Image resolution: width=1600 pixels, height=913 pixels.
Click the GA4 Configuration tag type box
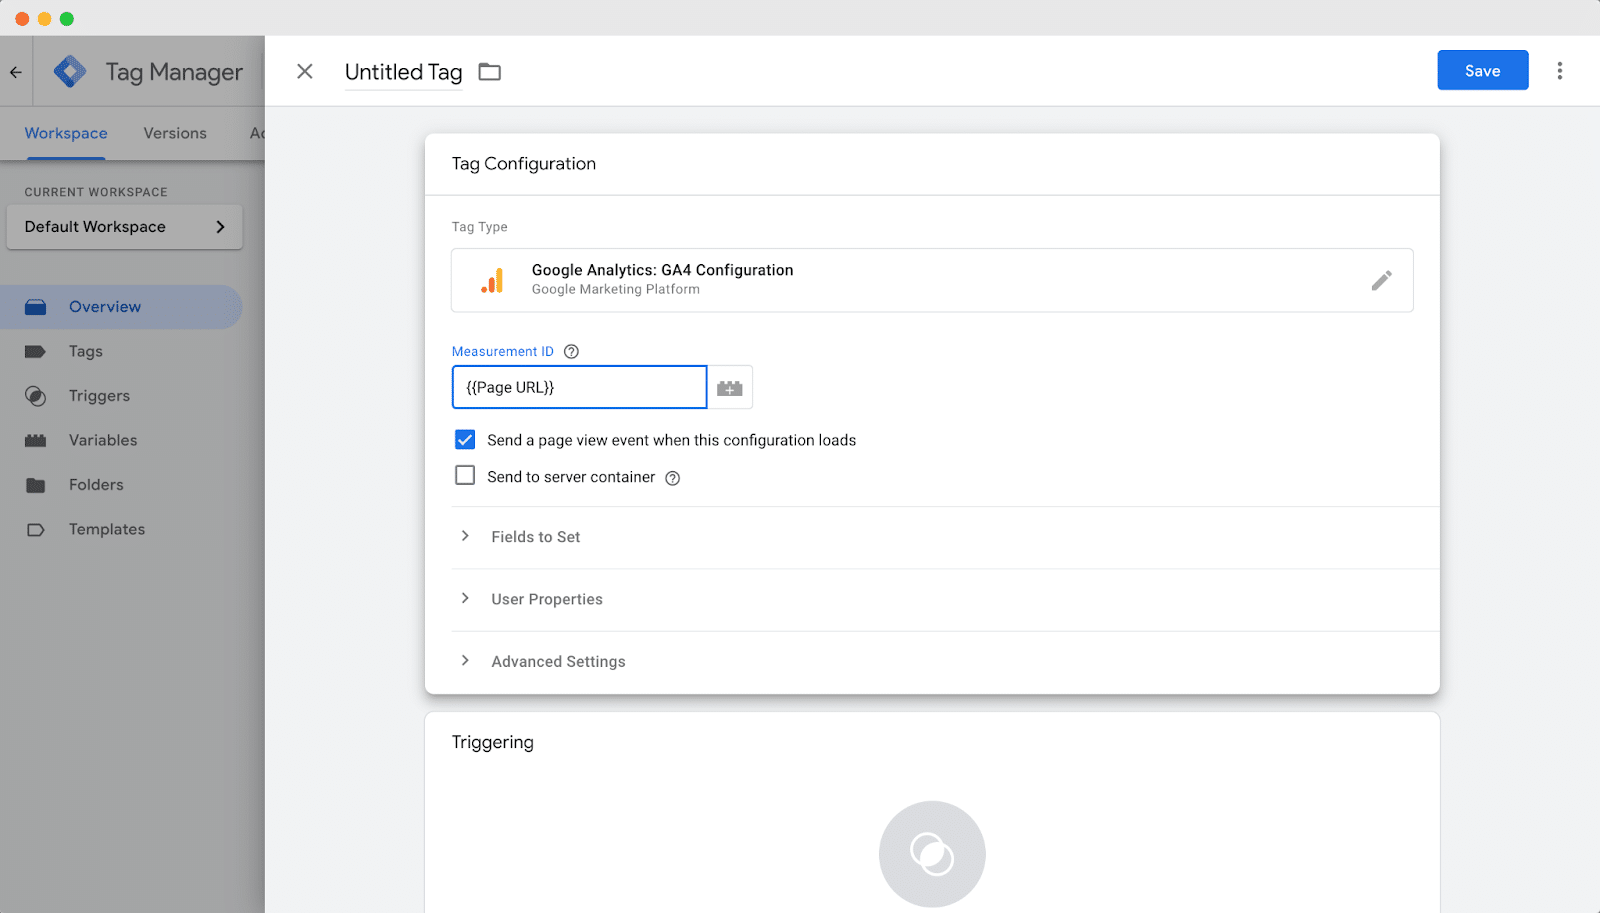coord(932,280)
